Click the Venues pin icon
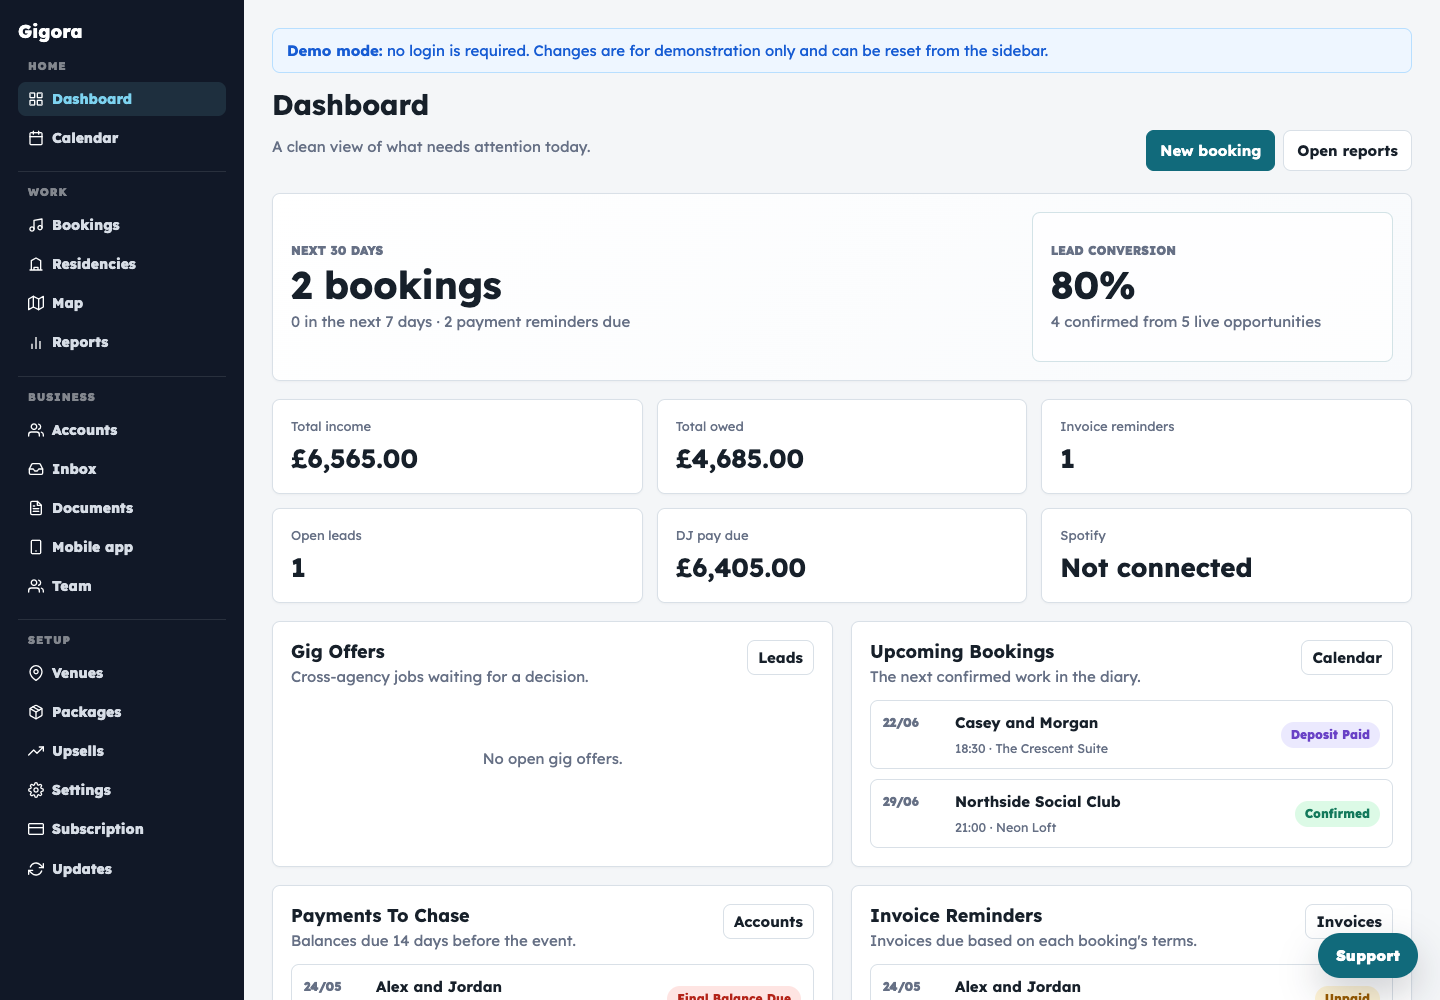Viewport: 1440px width, 1000px height. coord(36,673)
